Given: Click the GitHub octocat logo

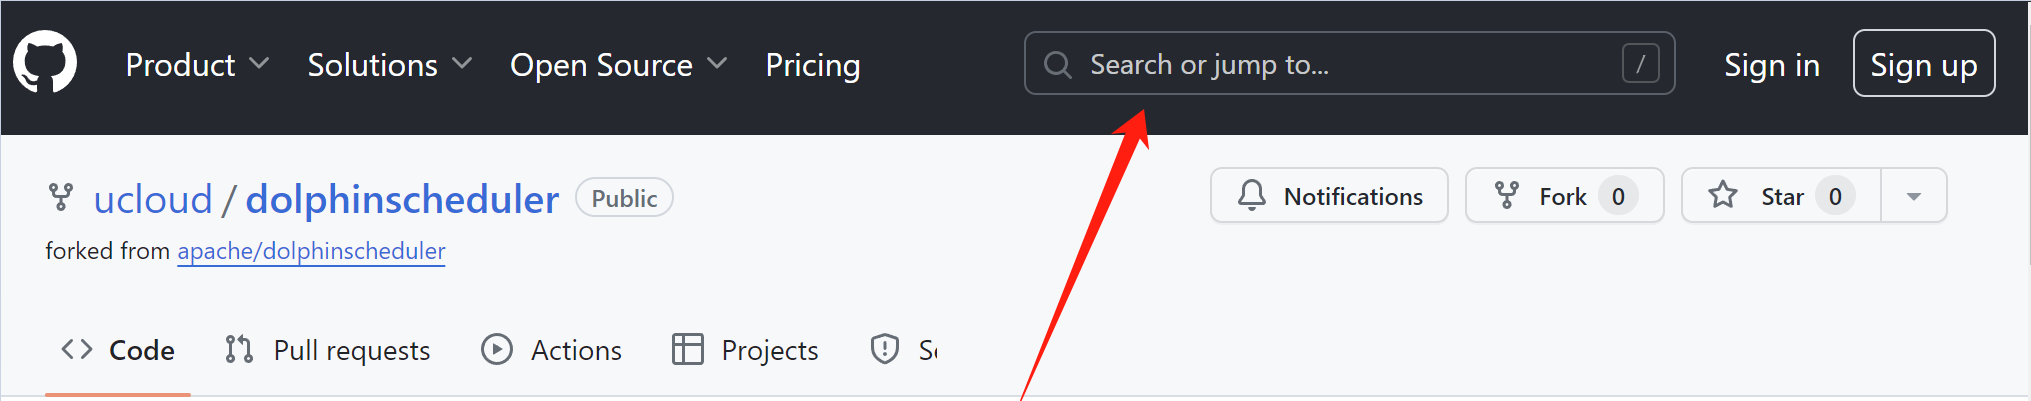Looking at the screenshot, I should click(x=45, y=62).
